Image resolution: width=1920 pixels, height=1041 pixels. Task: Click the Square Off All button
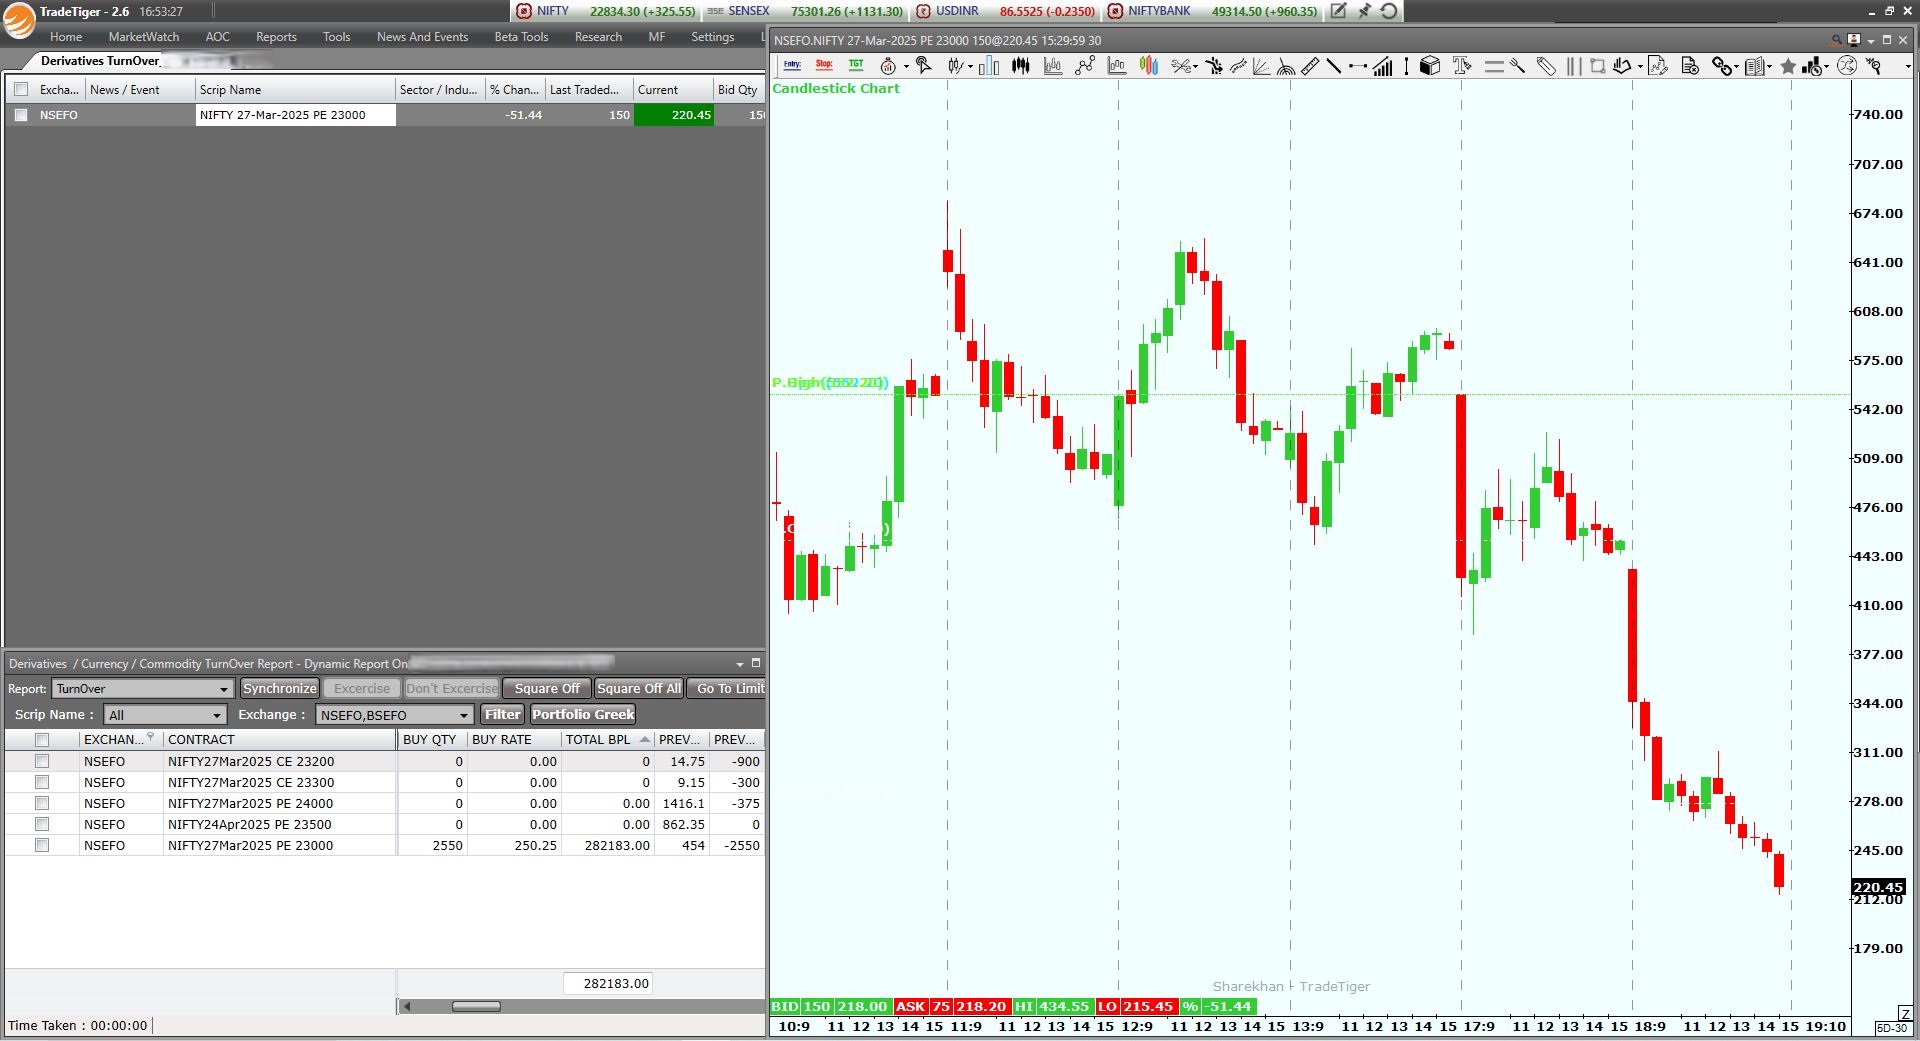[639, 689]
